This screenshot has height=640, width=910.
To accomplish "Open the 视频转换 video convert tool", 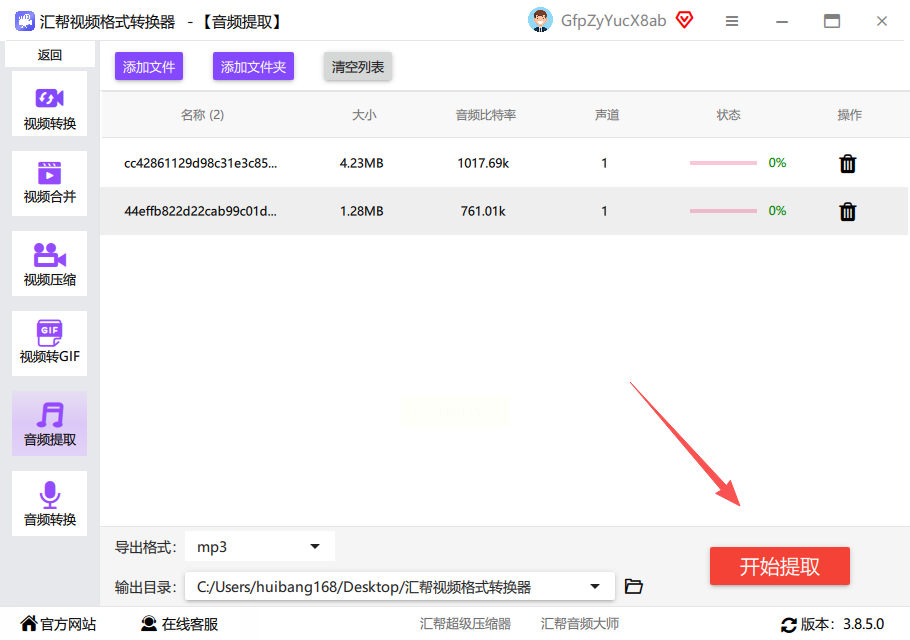I will (x=49, y=104).
